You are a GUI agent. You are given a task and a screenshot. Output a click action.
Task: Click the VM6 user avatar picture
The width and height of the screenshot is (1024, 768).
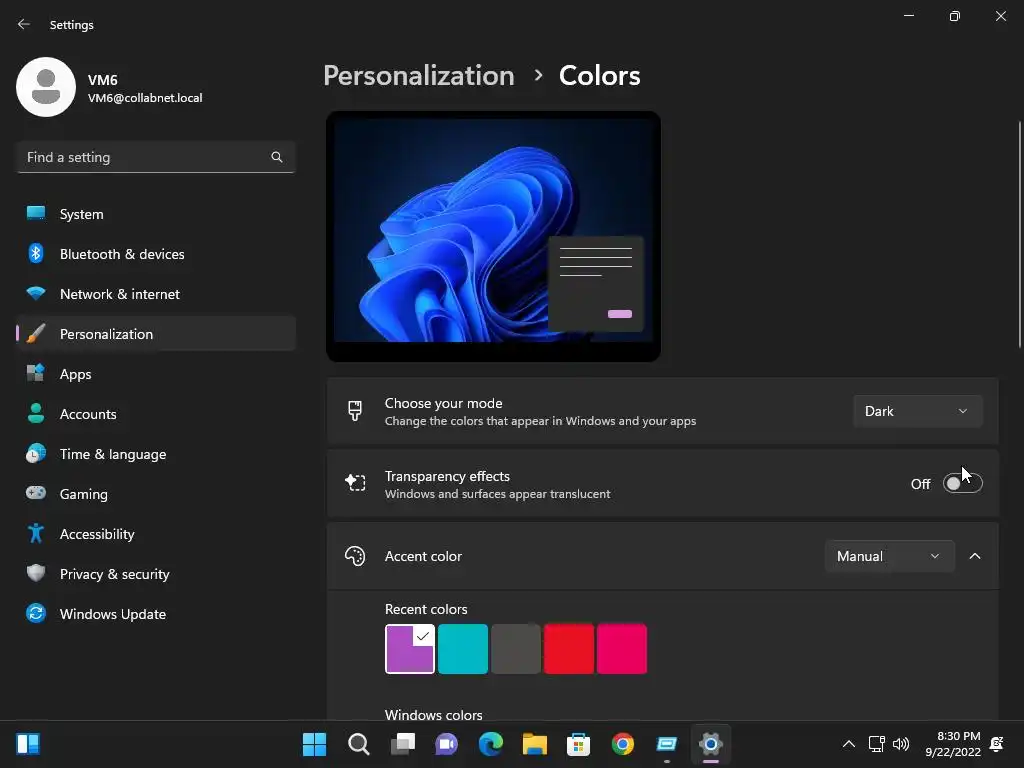click(46, 87)
